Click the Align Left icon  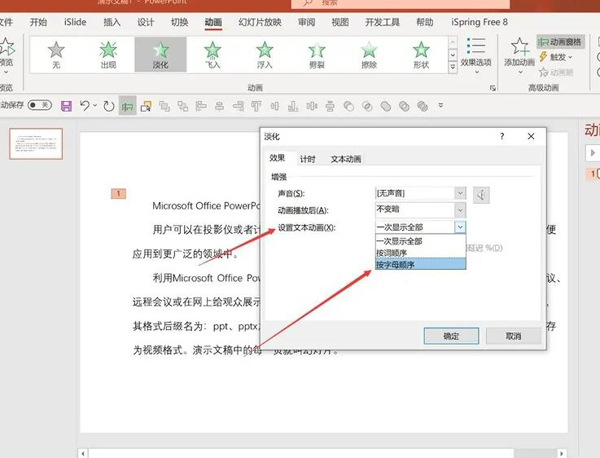click(x=201, y=106)
